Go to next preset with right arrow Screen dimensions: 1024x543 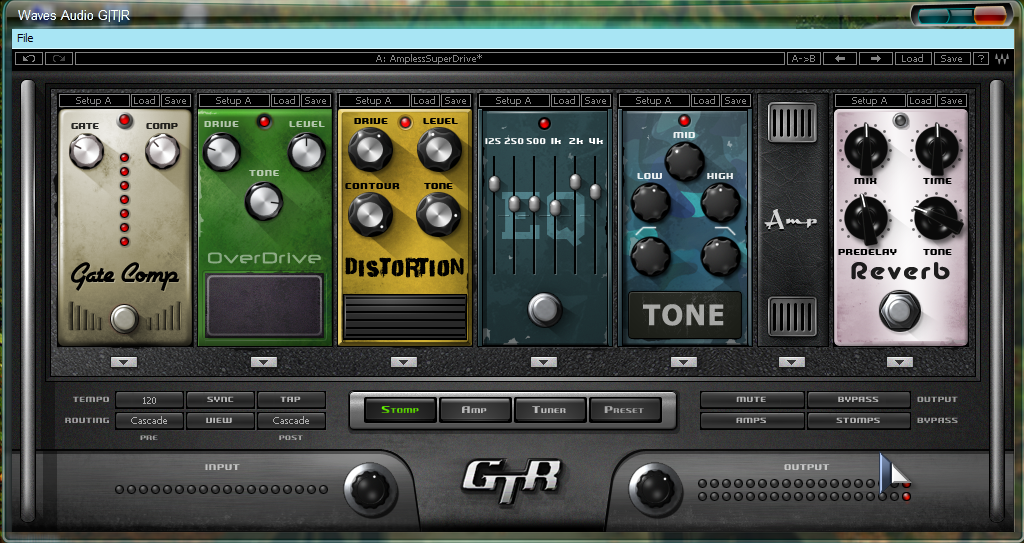coord(876,59)
